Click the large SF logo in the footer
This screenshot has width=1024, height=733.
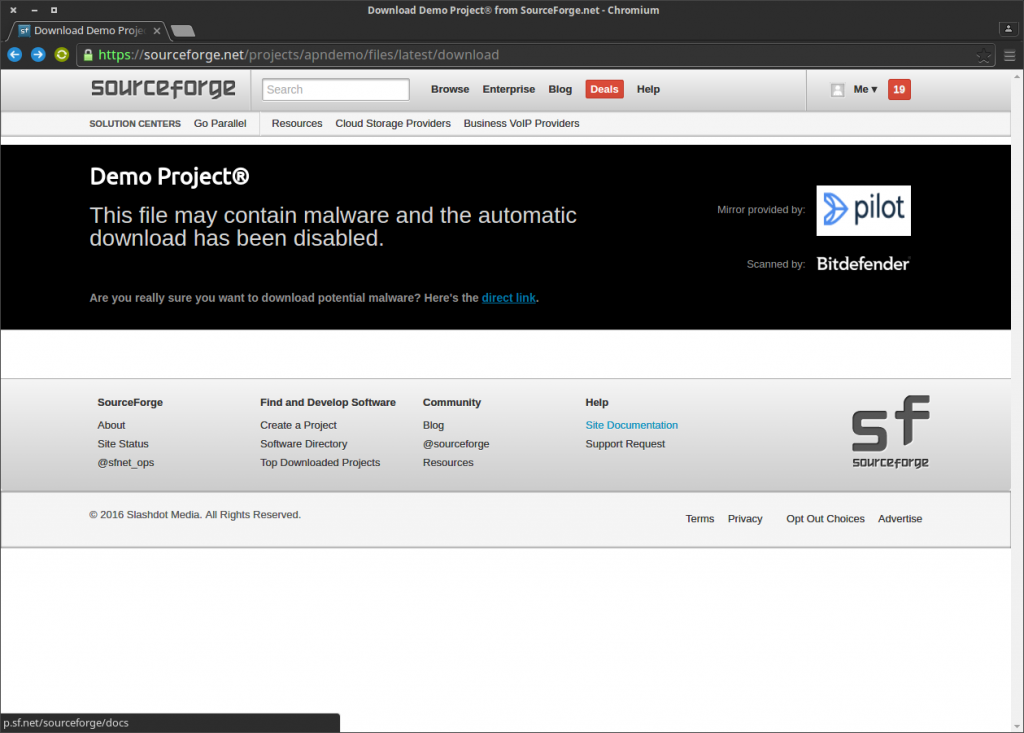pos(890,432)
